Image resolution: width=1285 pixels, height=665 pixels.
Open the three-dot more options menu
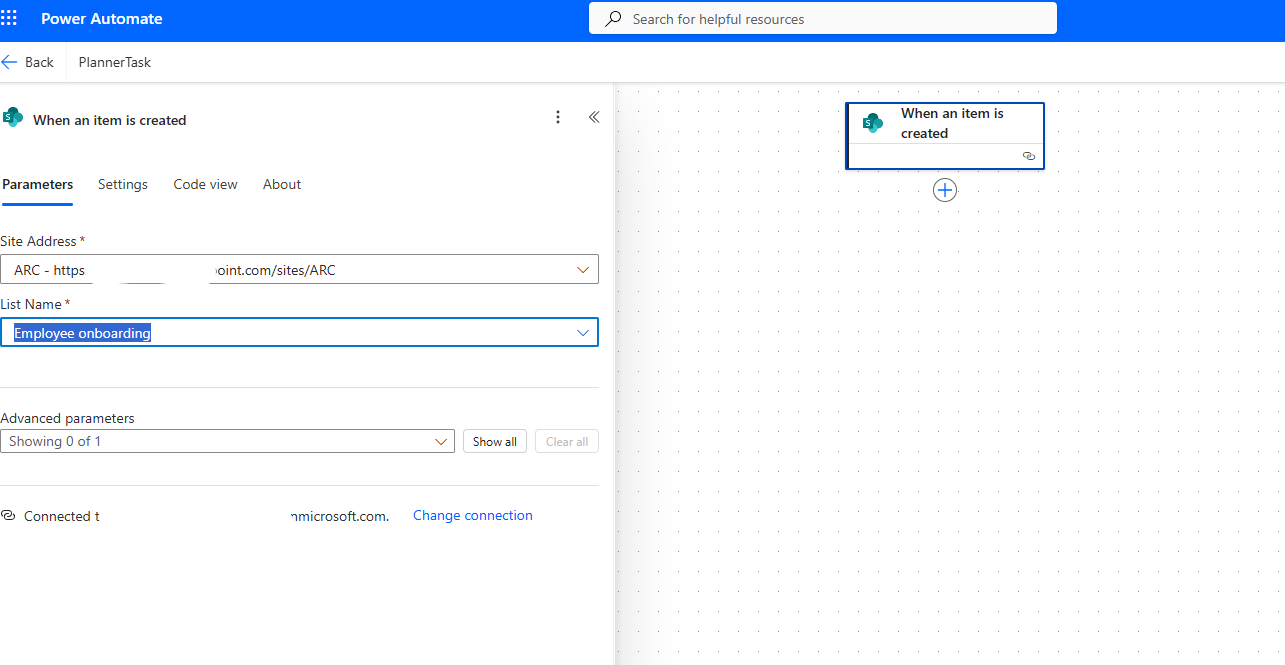tap(558, 118)
